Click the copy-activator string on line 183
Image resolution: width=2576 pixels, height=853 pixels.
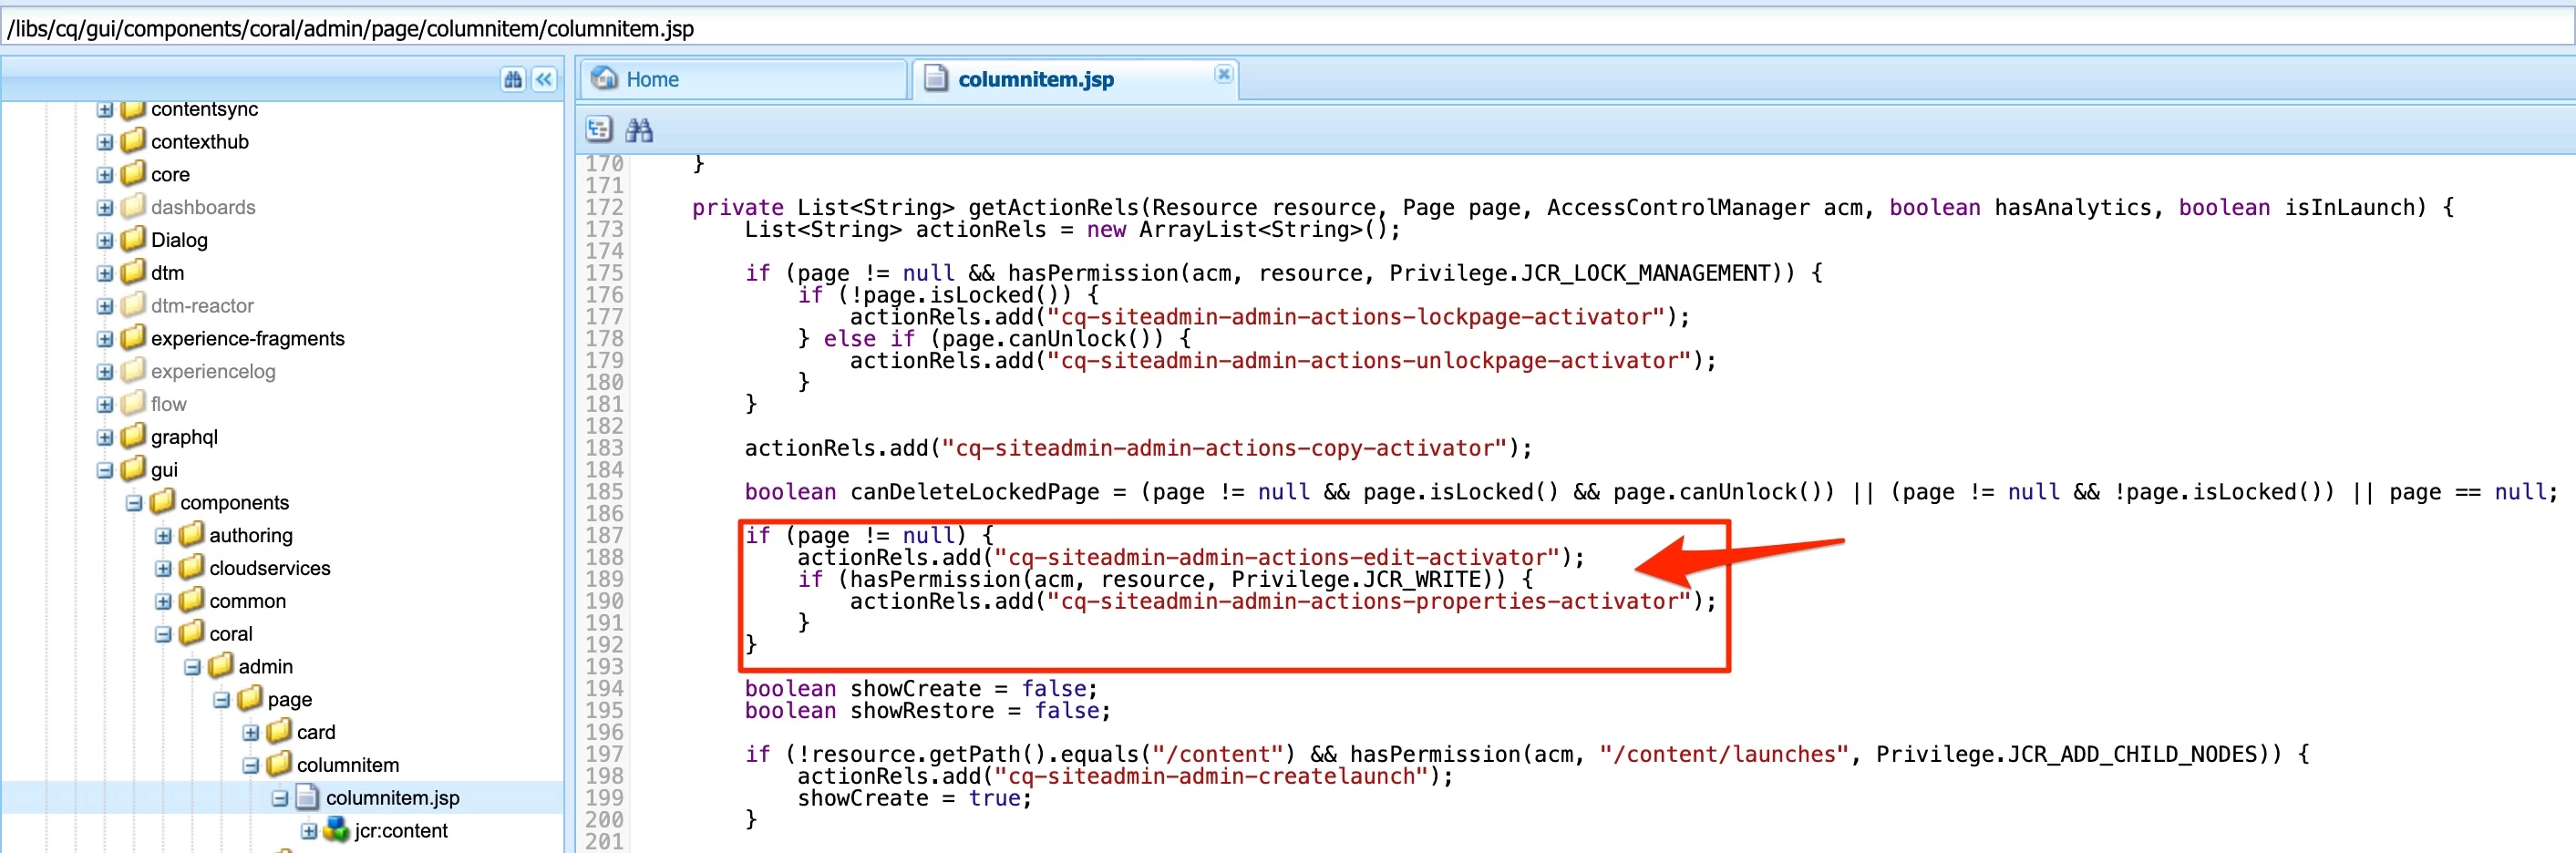click(1223, 448)
